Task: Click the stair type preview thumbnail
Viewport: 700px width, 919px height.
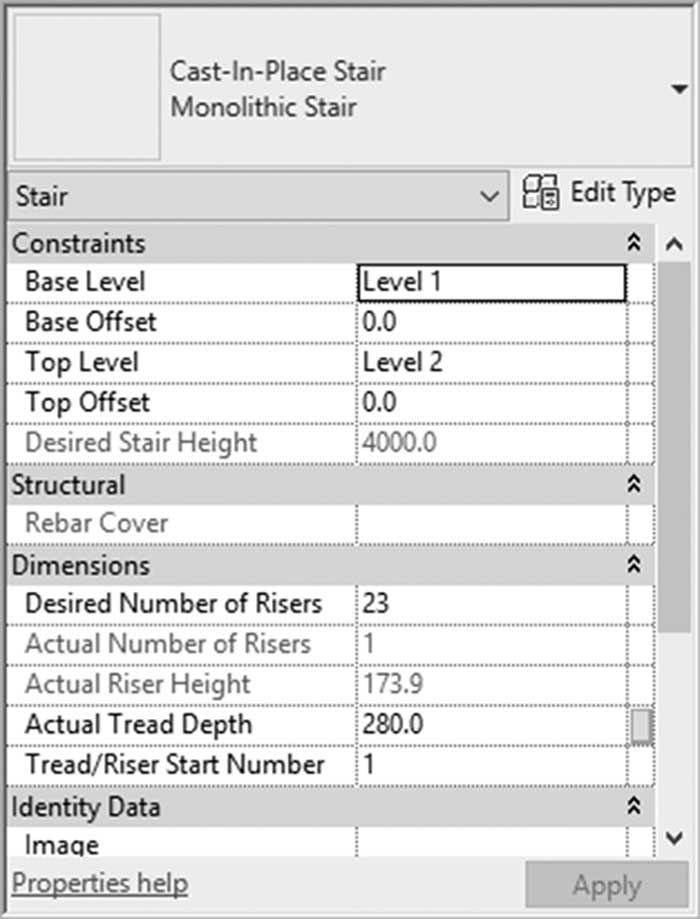Action: (x=87, y=87)
